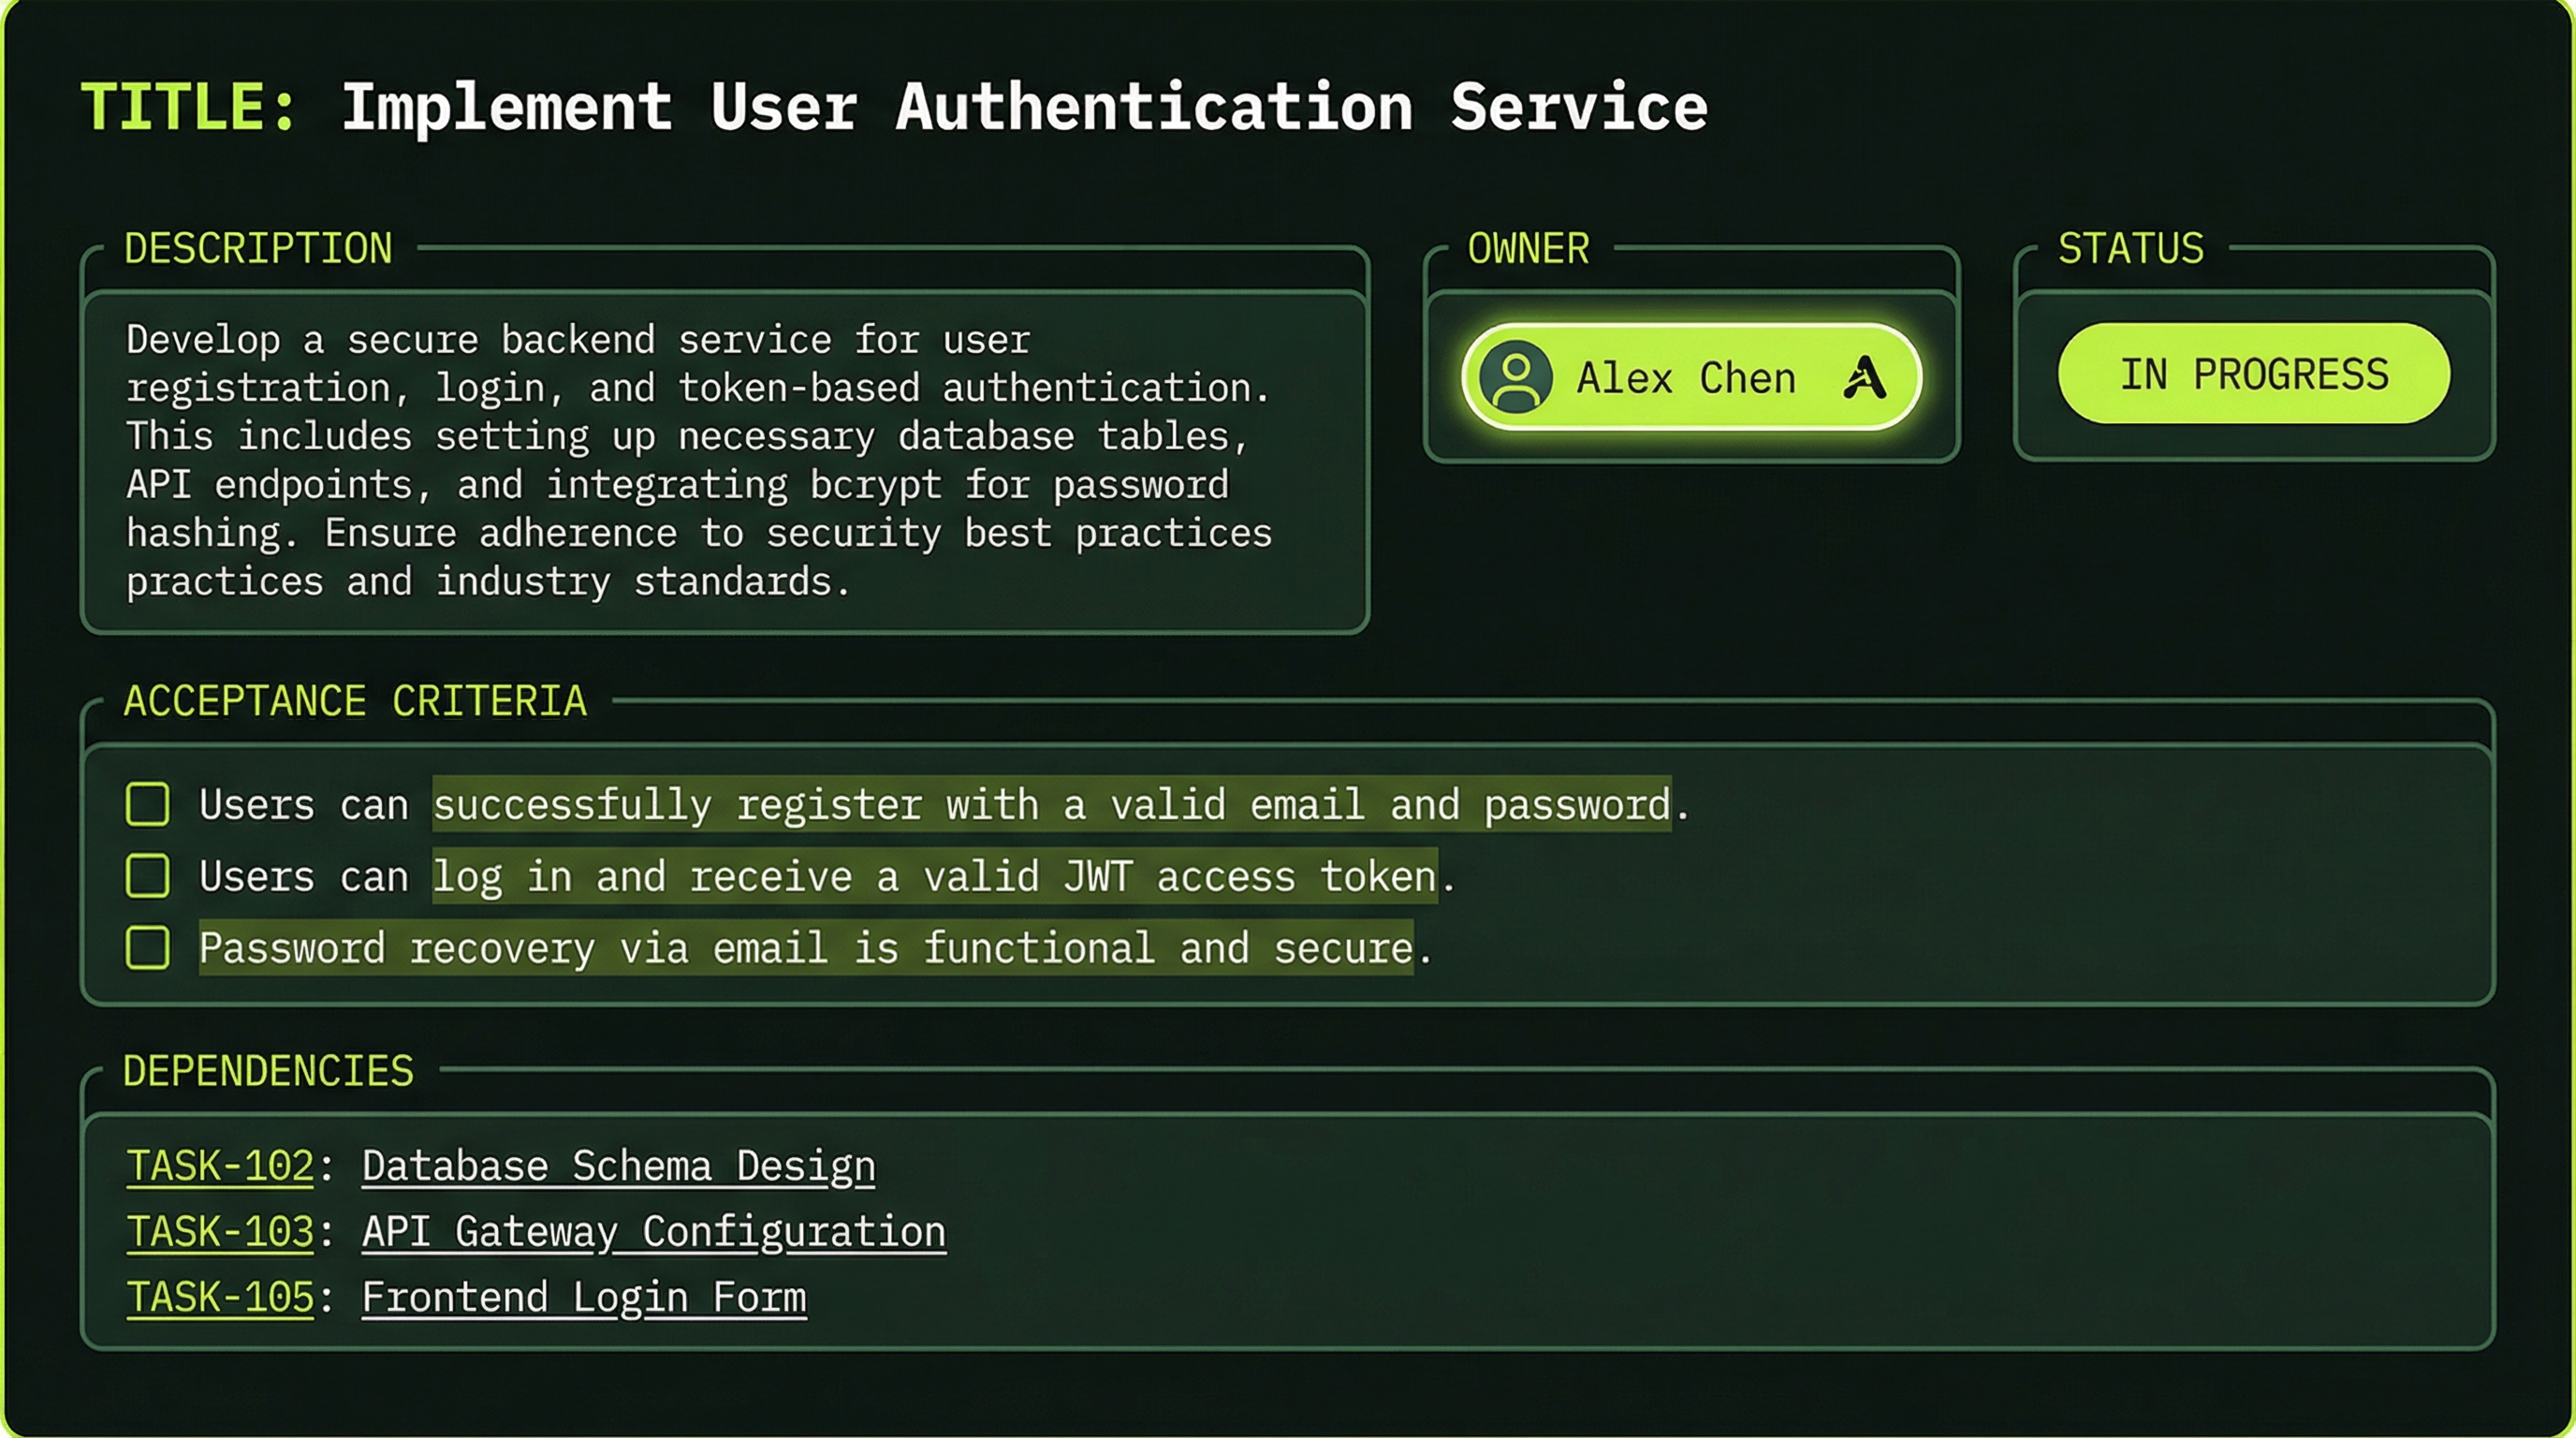Screen dimensions: 2576x1438
Task: Open the TASK-102 link
Action: [219, 1165]
